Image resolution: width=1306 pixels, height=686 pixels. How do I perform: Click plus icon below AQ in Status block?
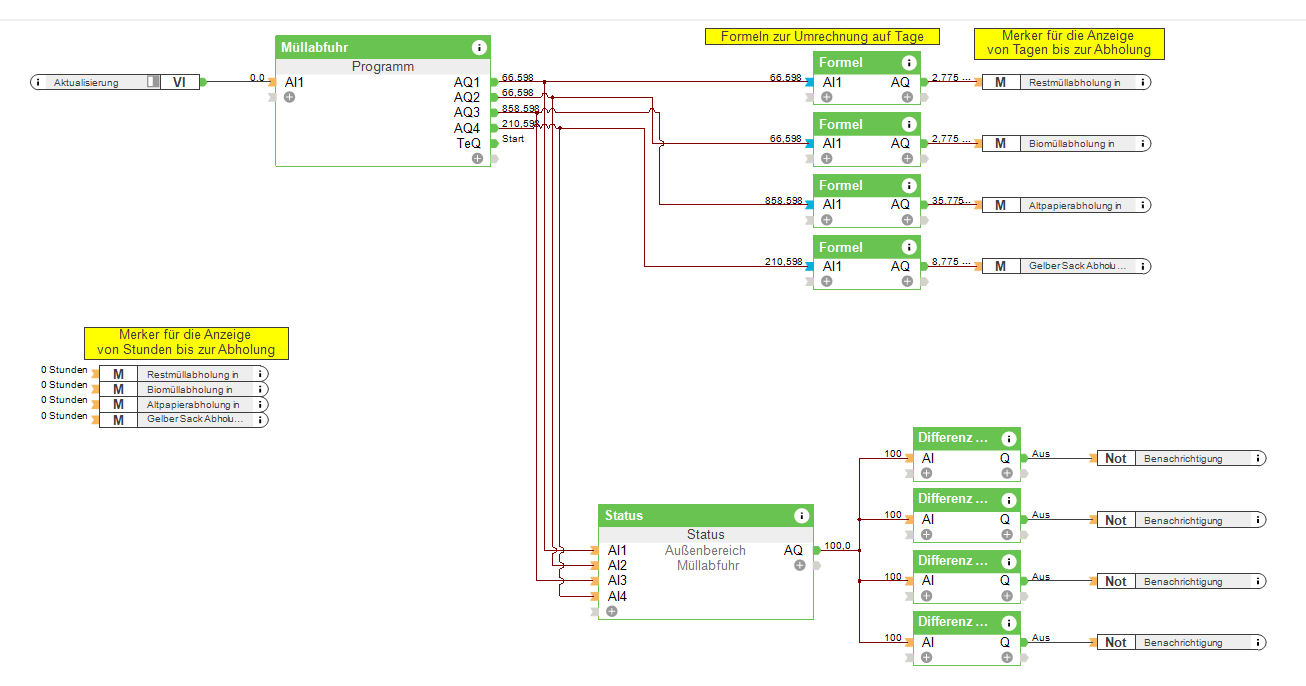(x=799, y=565)
